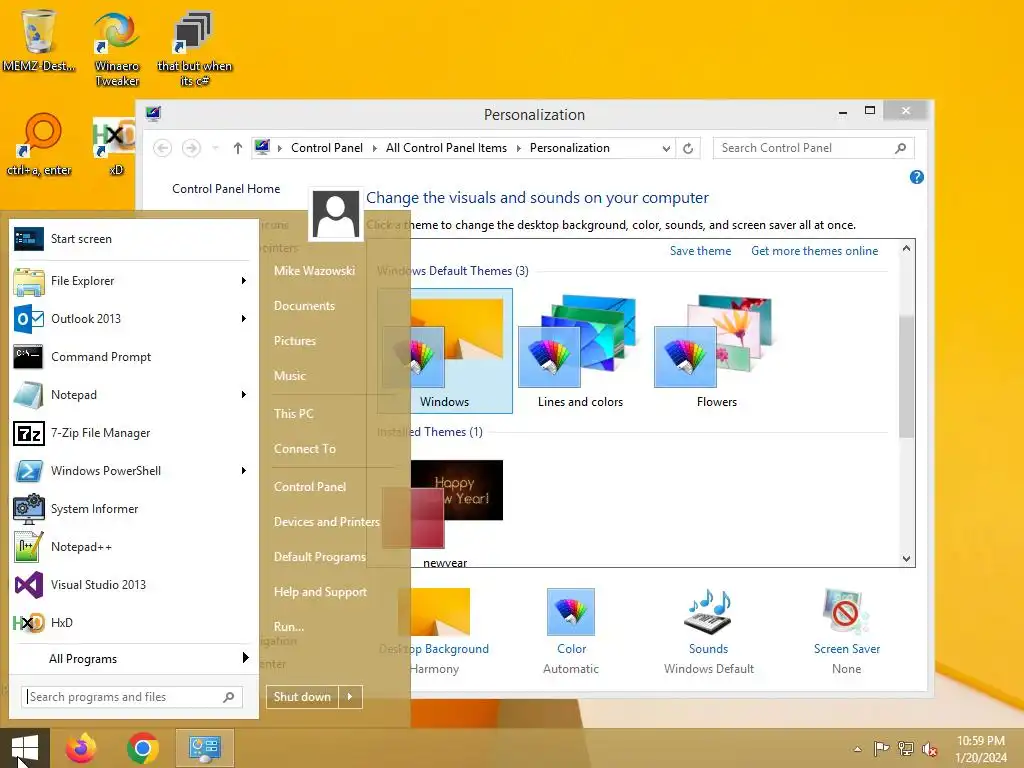Open Help and Support entry
1024x768 pixels.
pyautogui.click(x=320, y=592)
